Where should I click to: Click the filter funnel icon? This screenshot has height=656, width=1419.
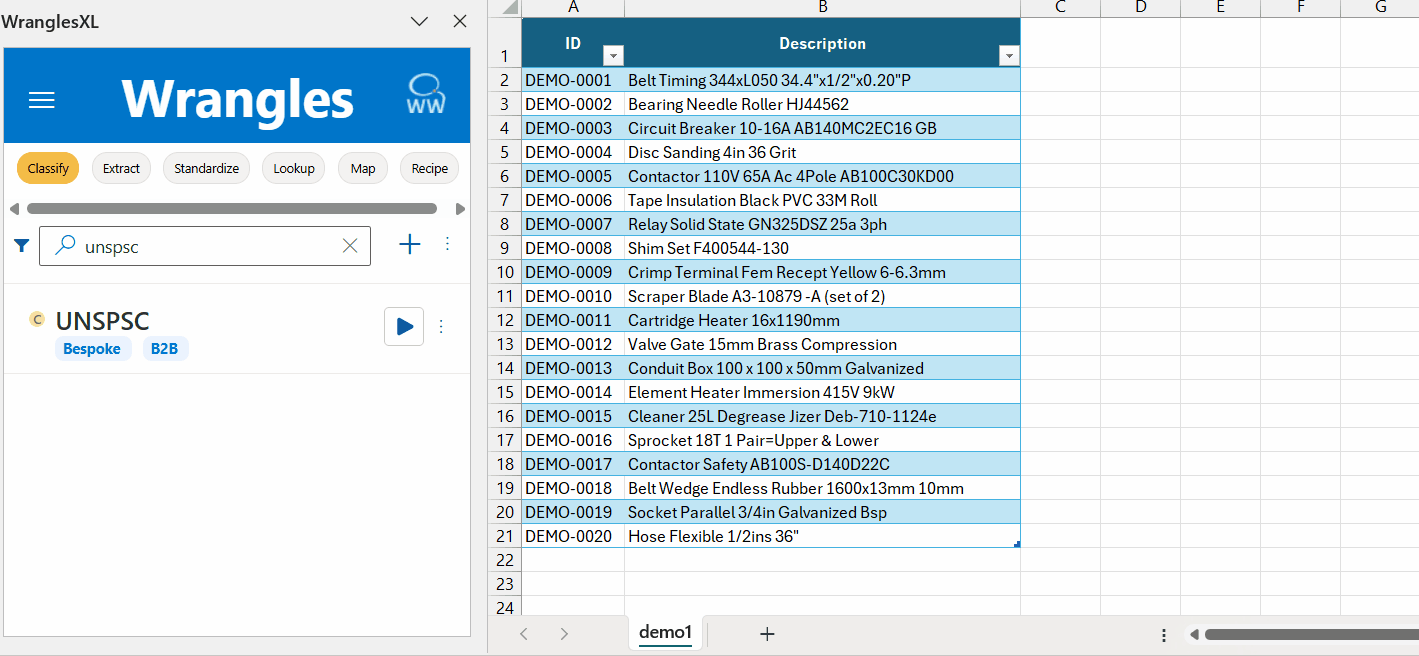(22, 245)
